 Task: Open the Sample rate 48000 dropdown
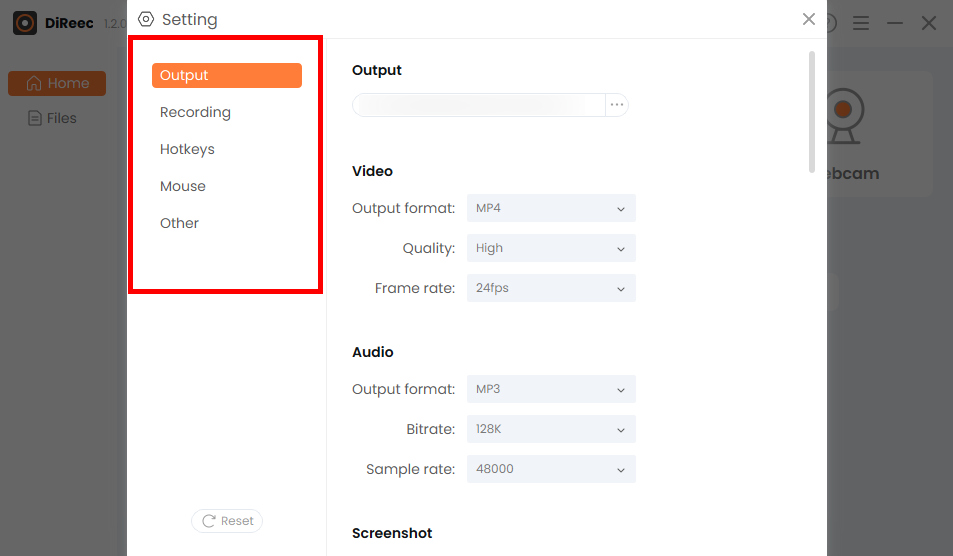(551, 469)
